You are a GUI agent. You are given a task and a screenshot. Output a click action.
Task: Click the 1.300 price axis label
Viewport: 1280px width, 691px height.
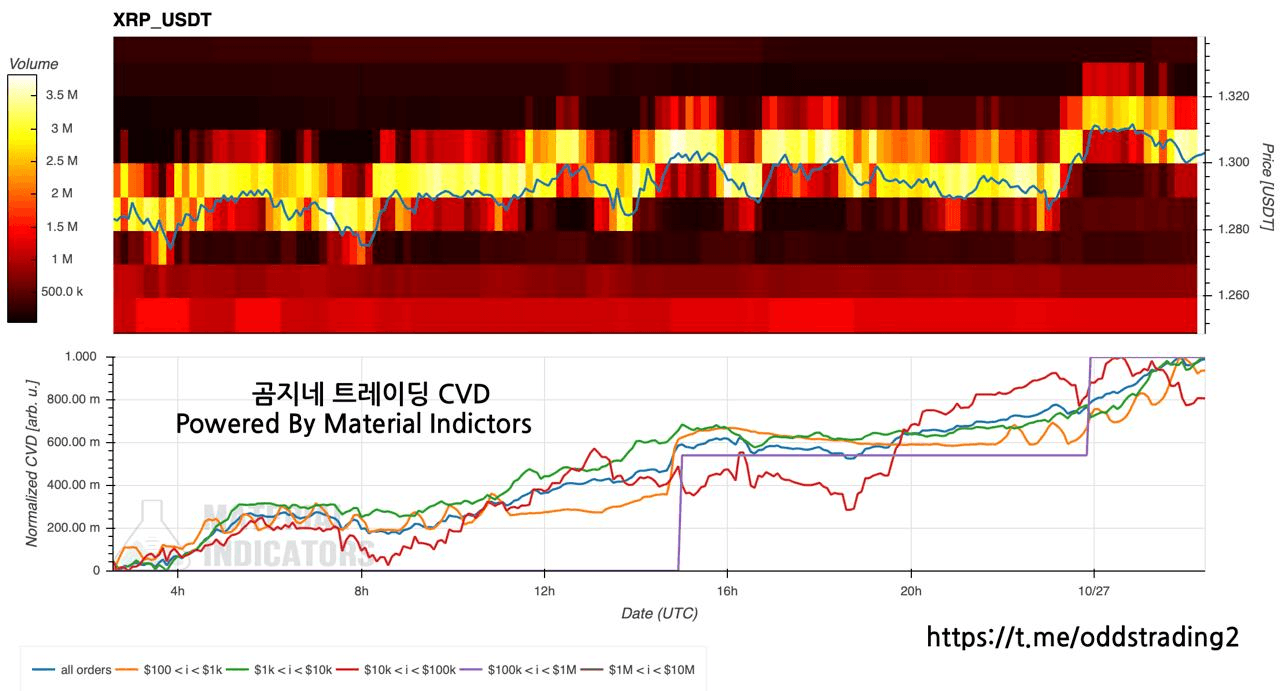[x=1232, y=162]
